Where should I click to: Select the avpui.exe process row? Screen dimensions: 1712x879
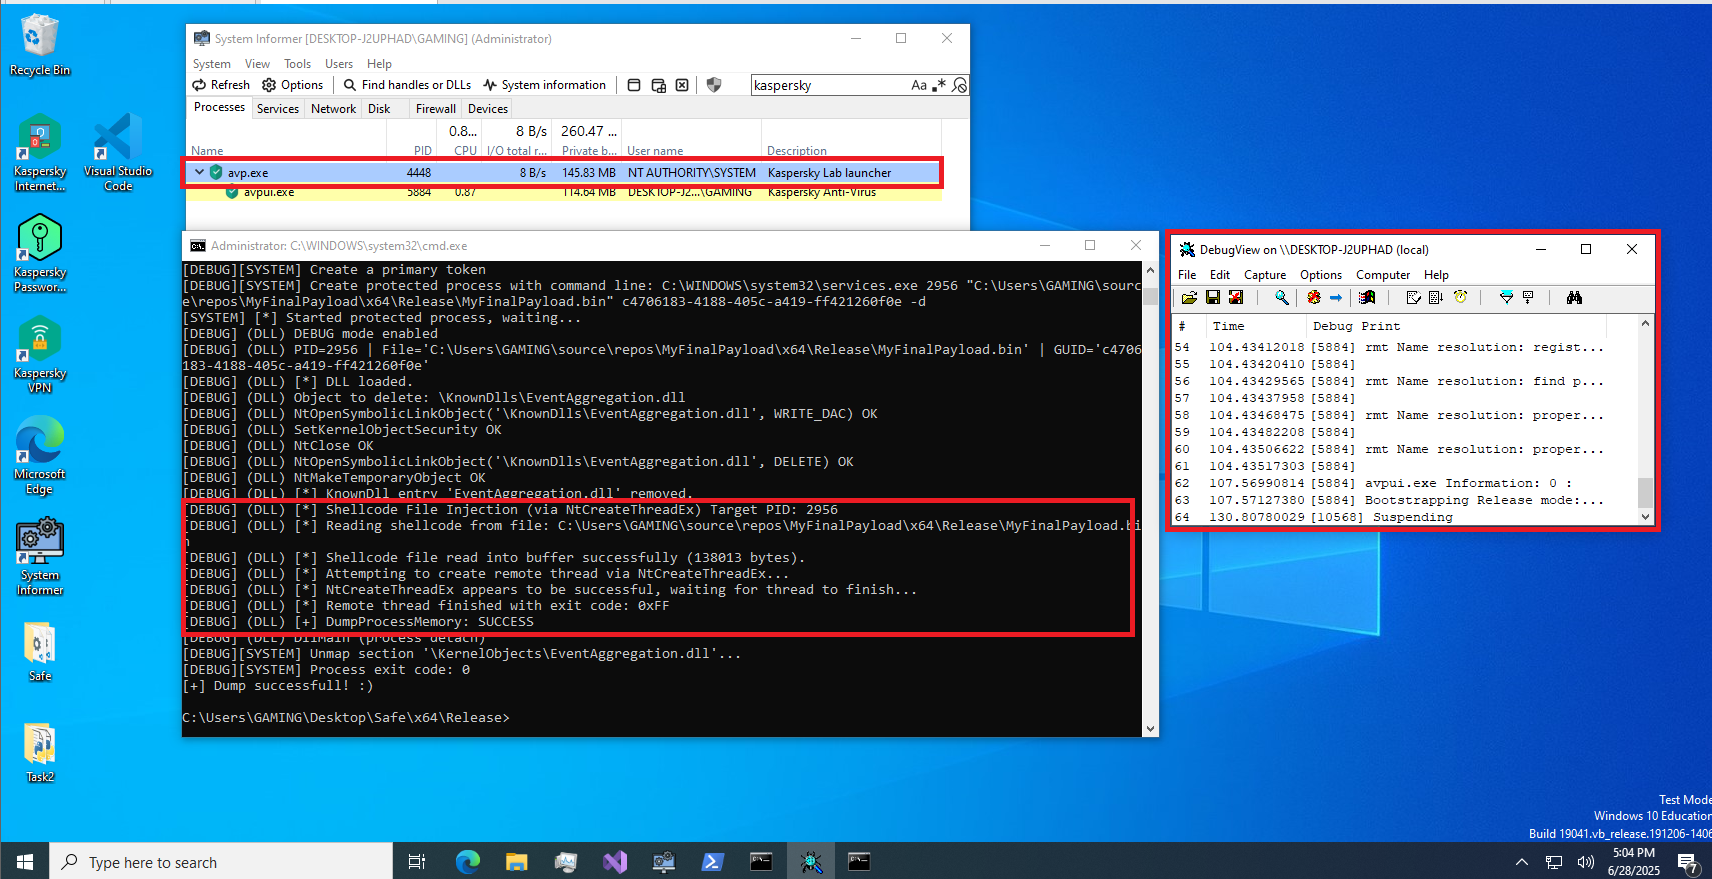pyautogui.click(x=563, y=193)
